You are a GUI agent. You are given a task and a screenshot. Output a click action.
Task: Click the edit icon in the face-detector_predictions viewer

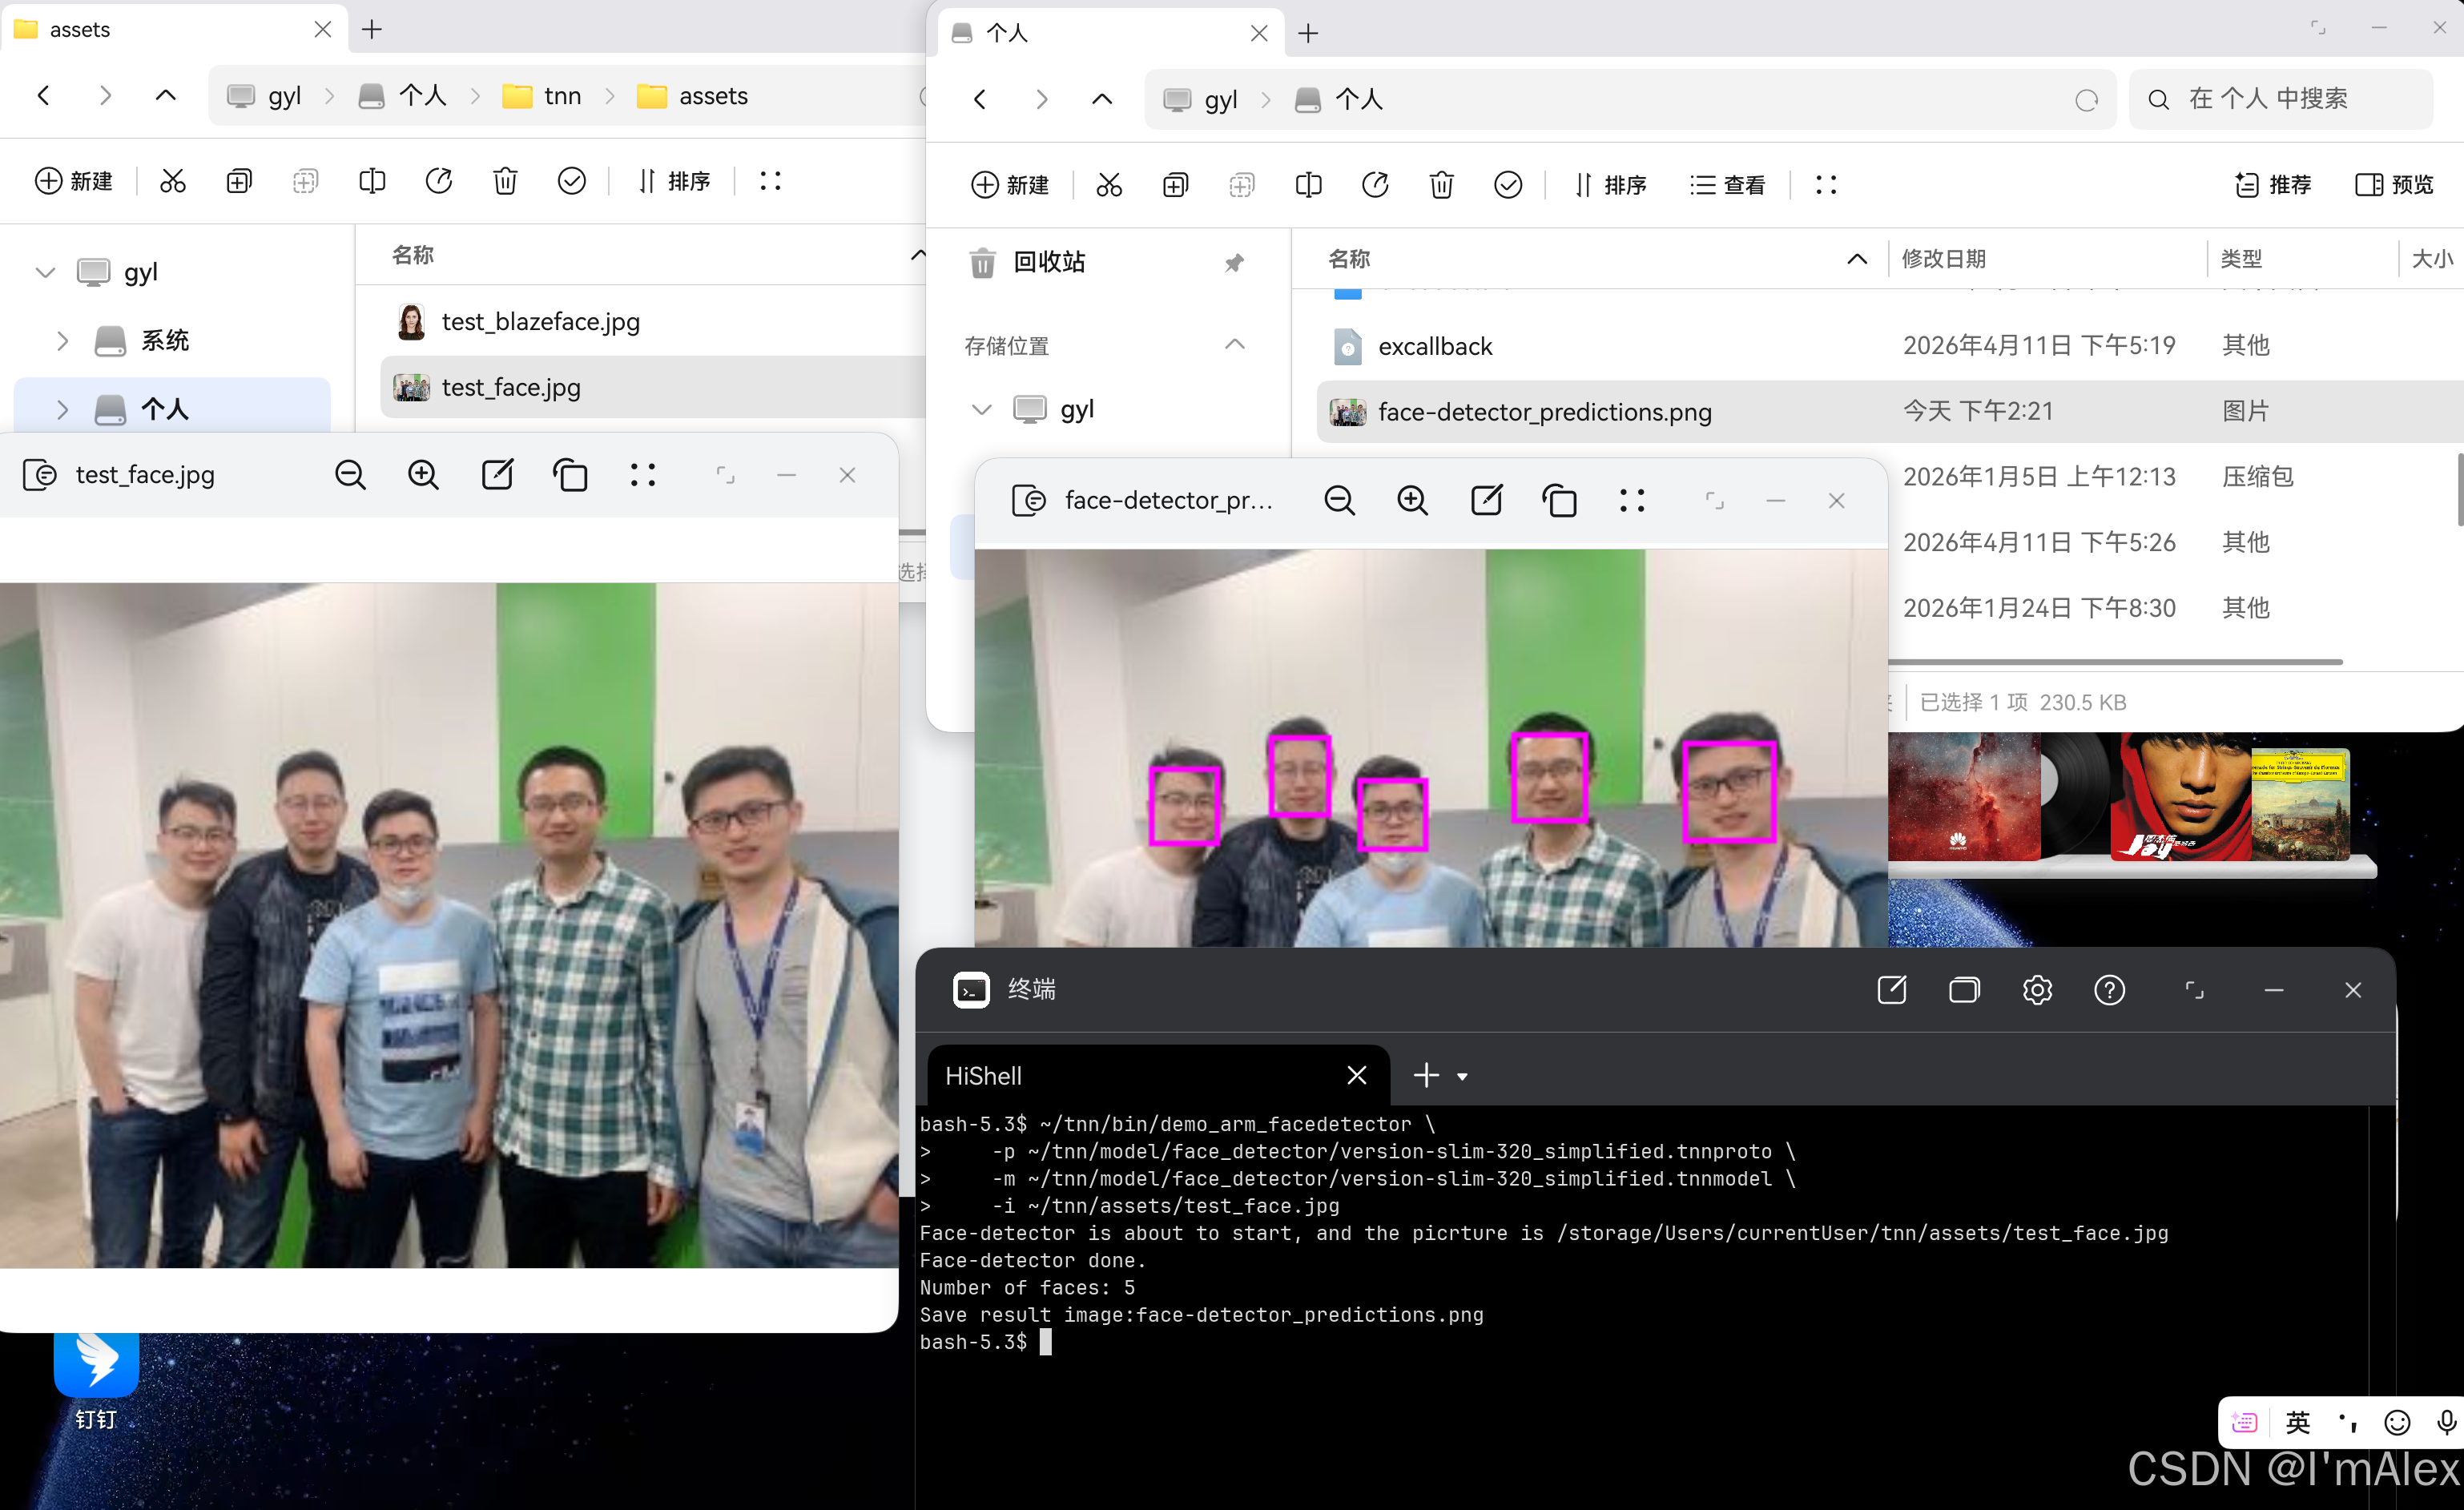pyautogui.click(x=1486, y=501)
